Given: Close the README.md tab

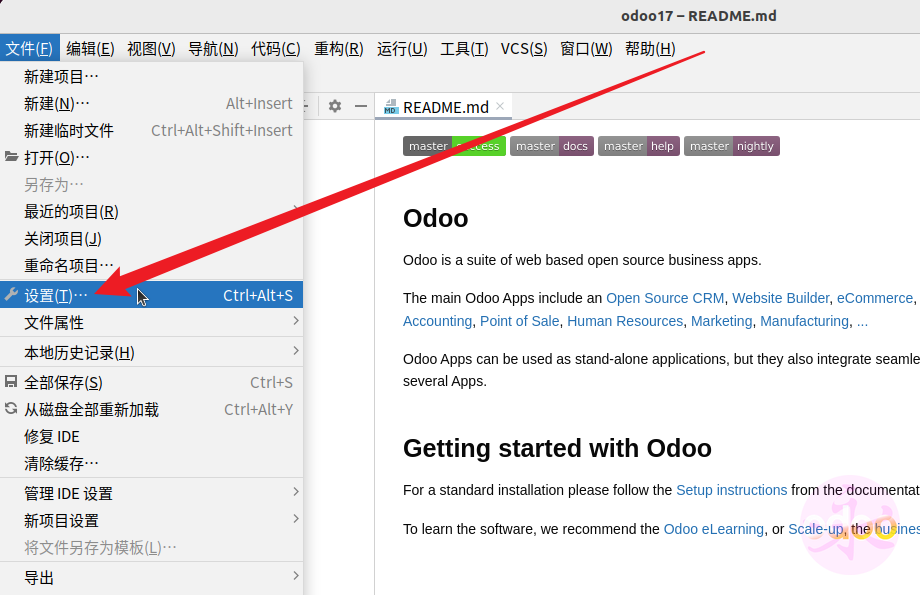Looking at the screenshot, I should pyautogui.click(x=500, y=106).
